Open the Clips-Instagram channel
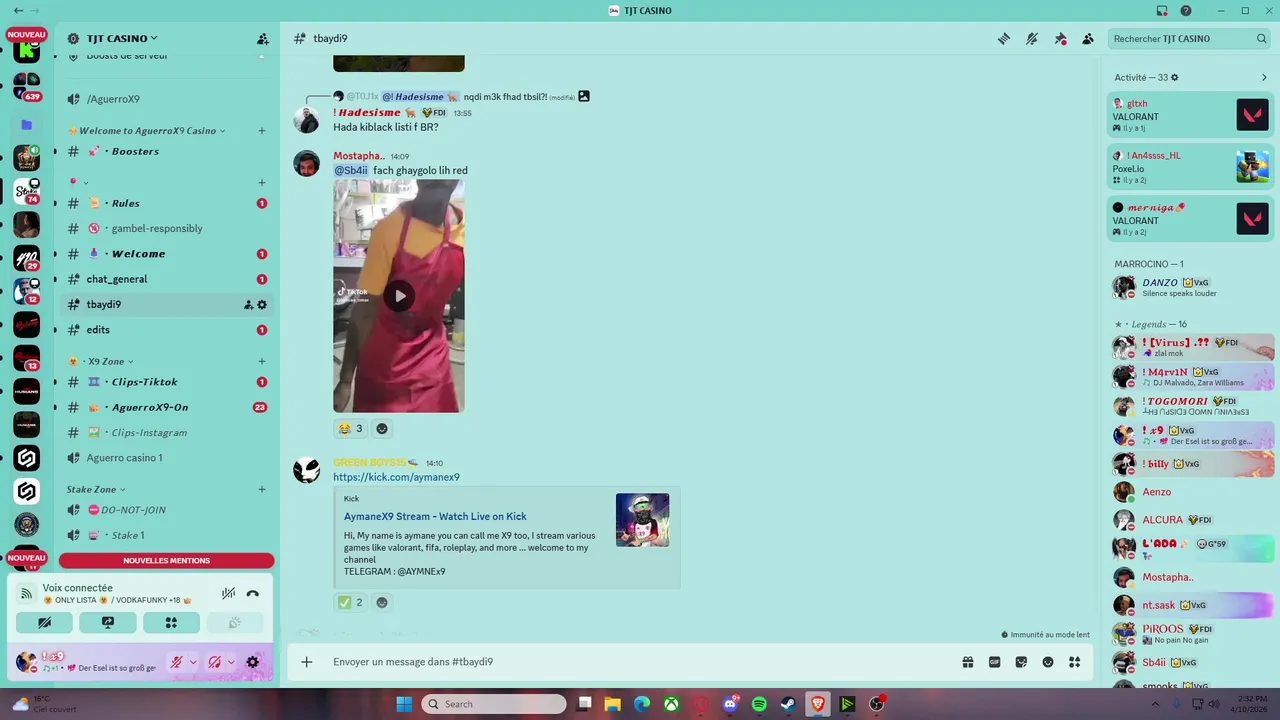This screenshot has height=720, width=1280. point(166,432)
